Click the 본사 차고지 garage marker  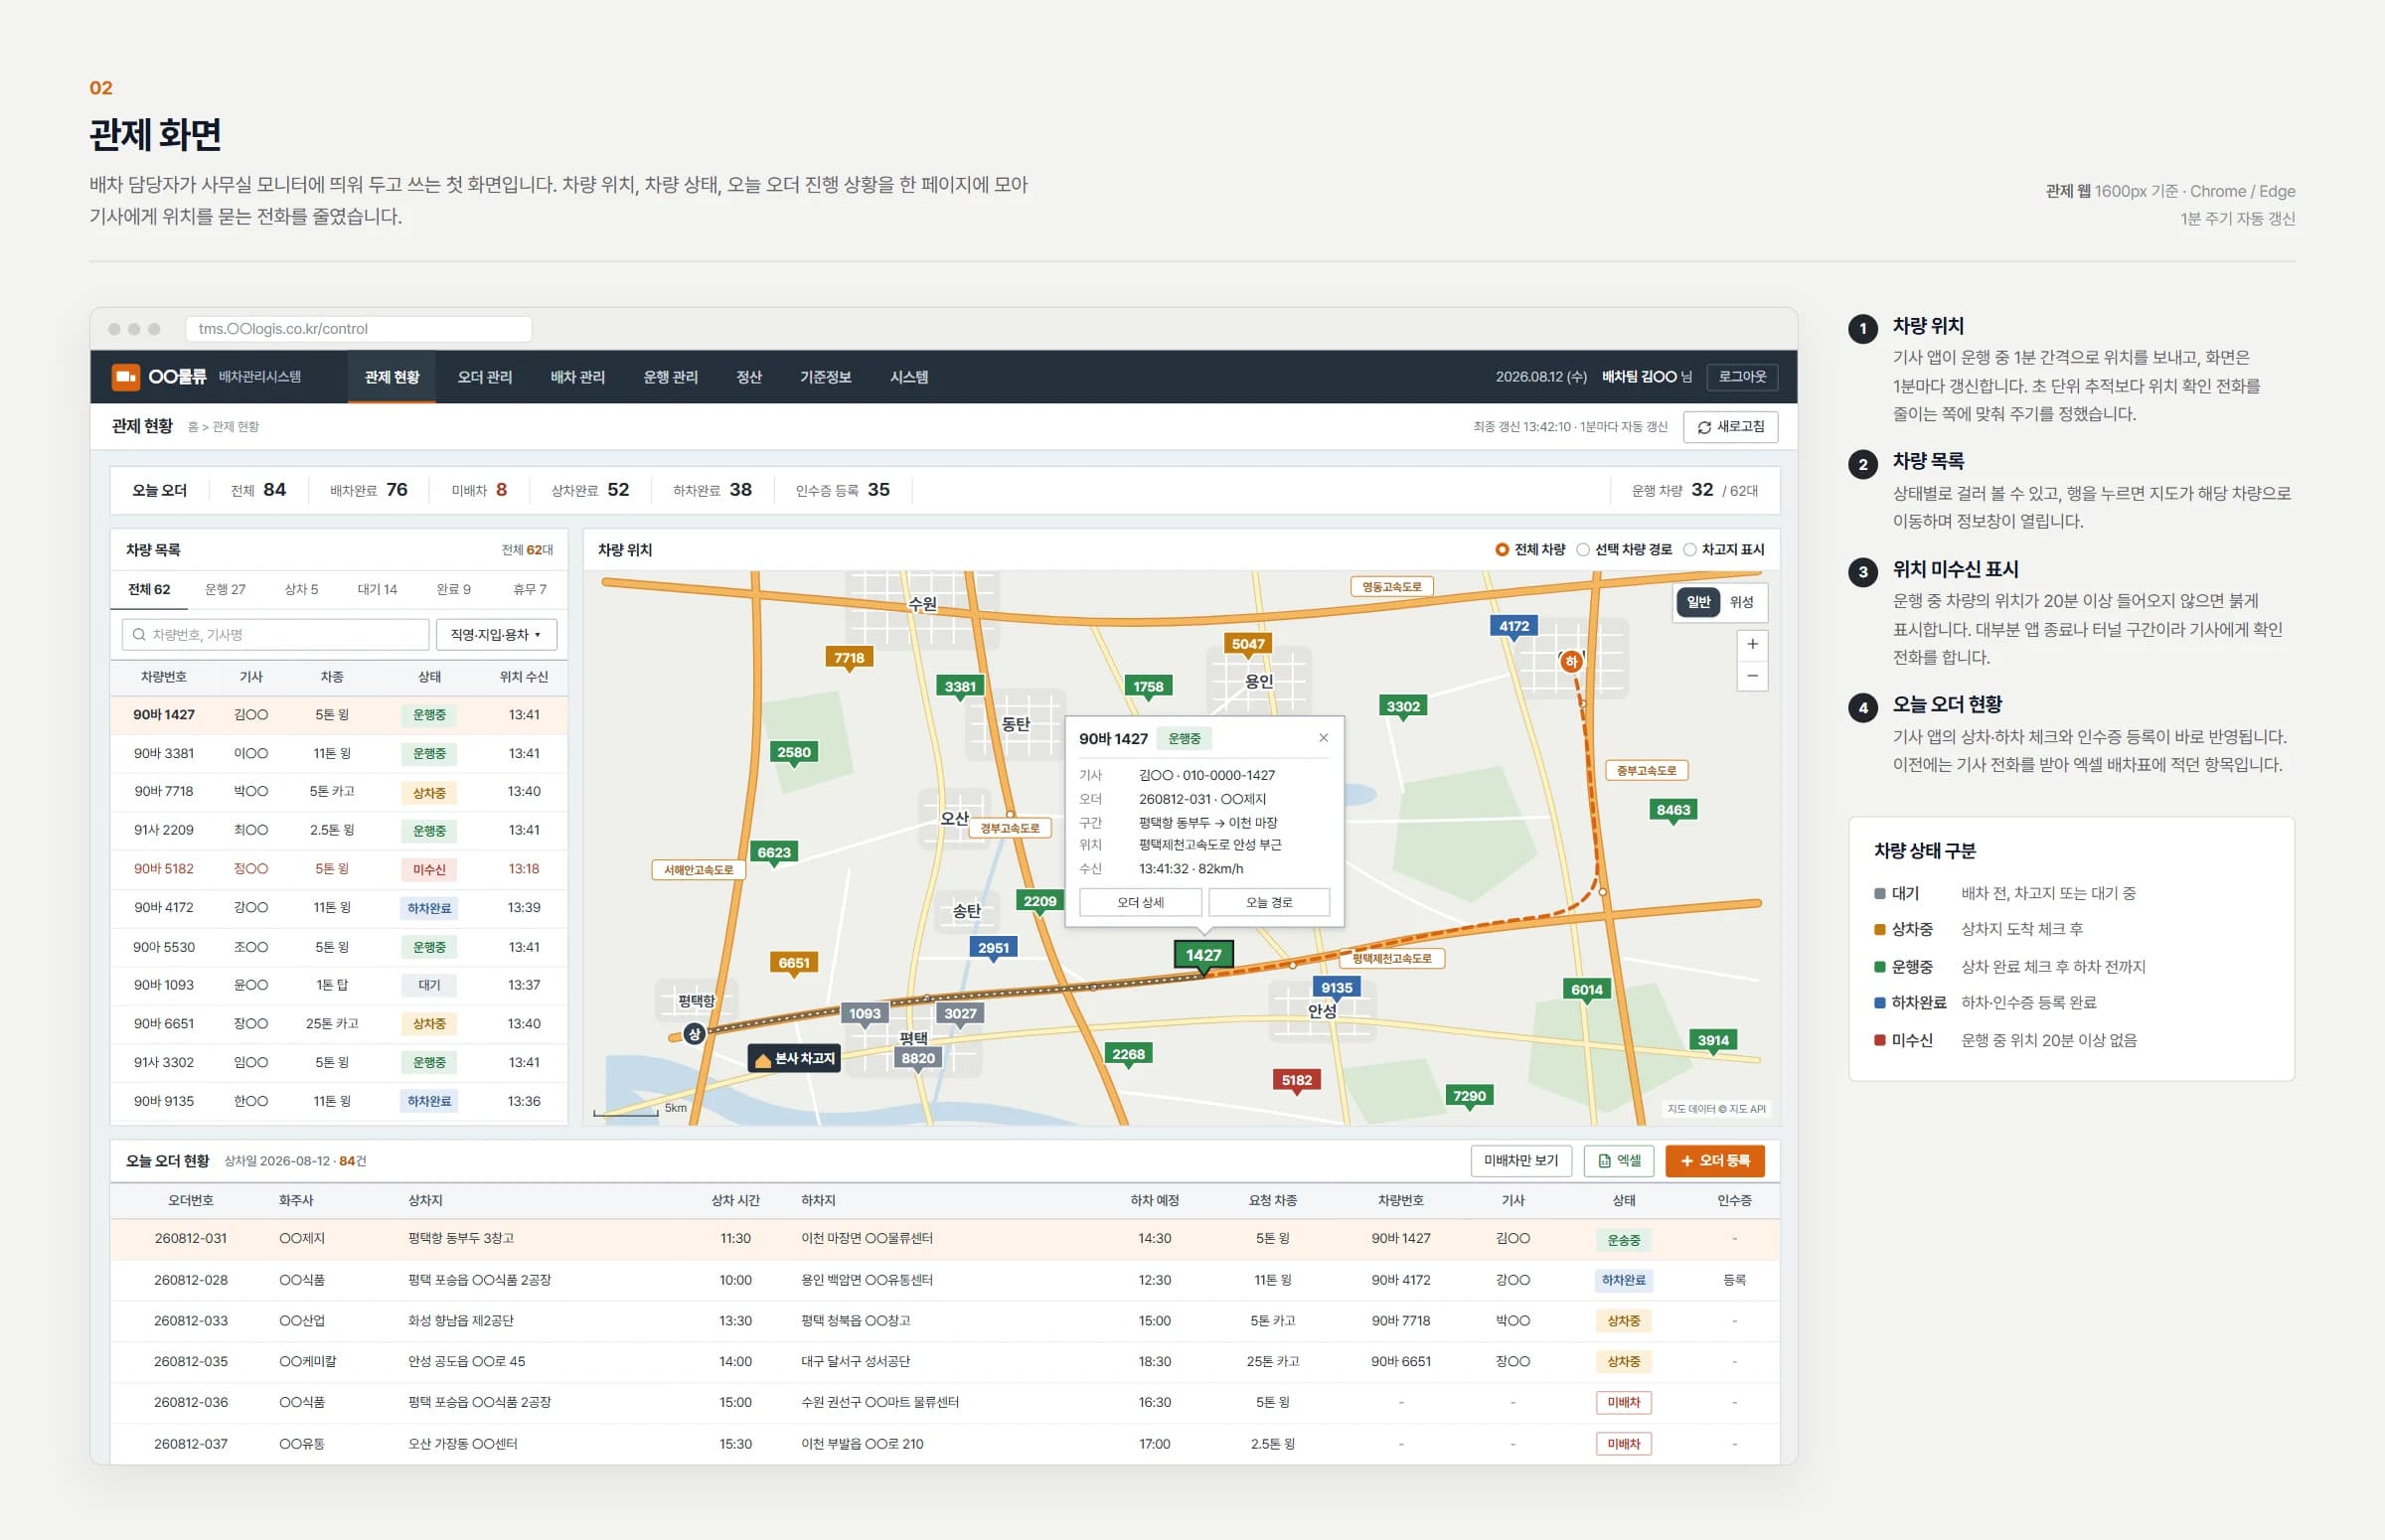coord(795,1058)
